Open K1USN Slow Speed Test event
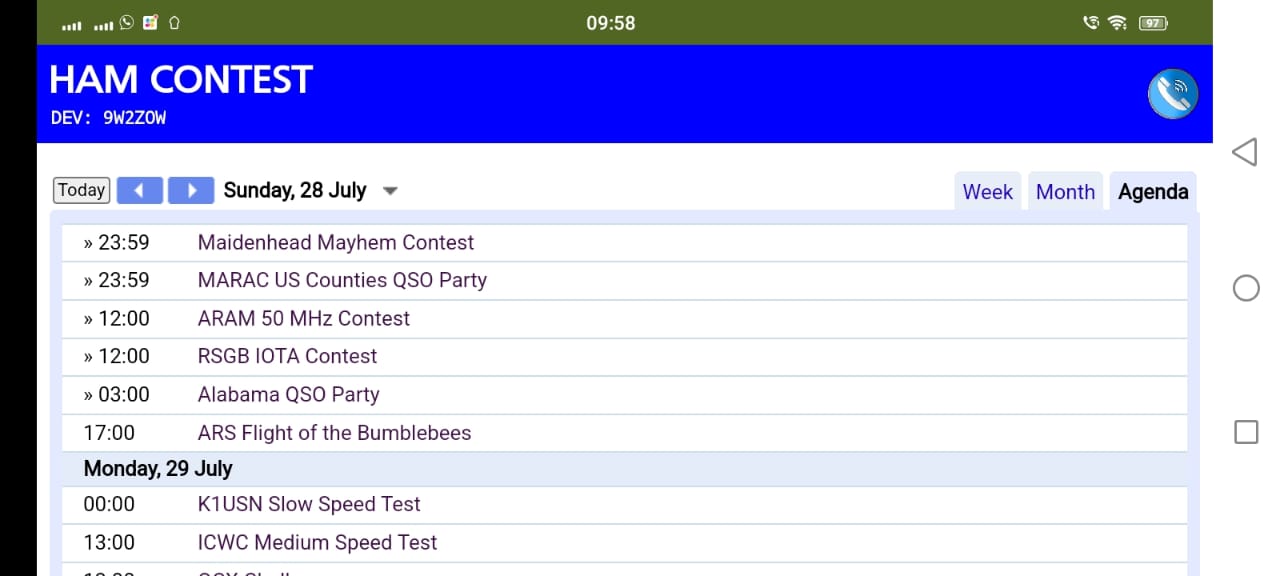Image resolution: width=1280 pixels, height=576 pixels. point(309,504)
